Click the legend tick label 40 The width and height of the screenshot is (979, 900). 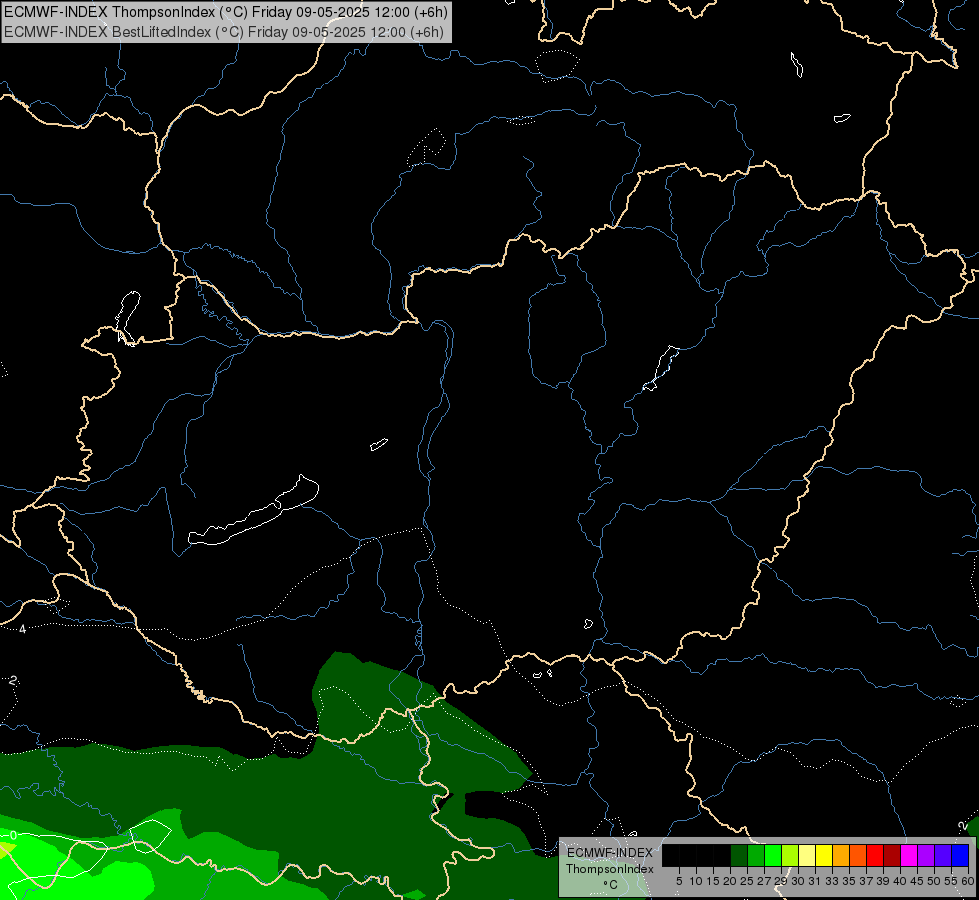point(900,881)
